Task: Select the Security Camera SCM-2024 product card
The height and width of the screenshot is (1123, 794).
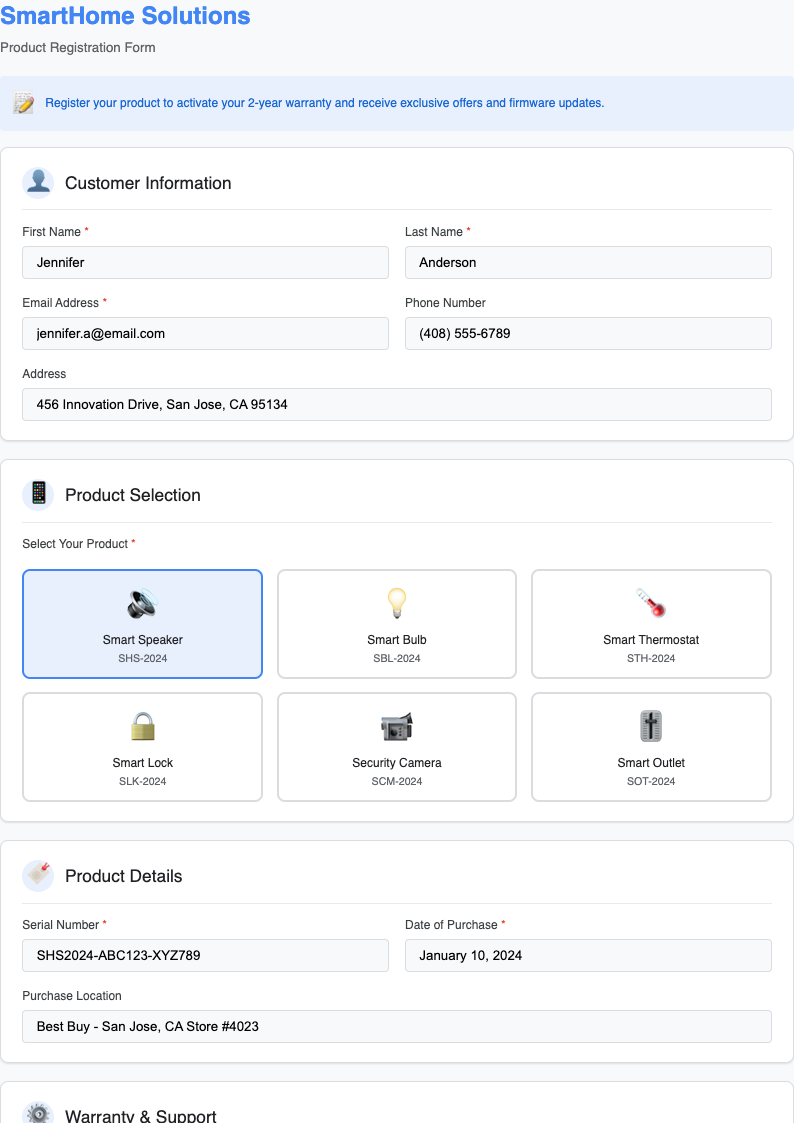Action: tap(396, 747)
